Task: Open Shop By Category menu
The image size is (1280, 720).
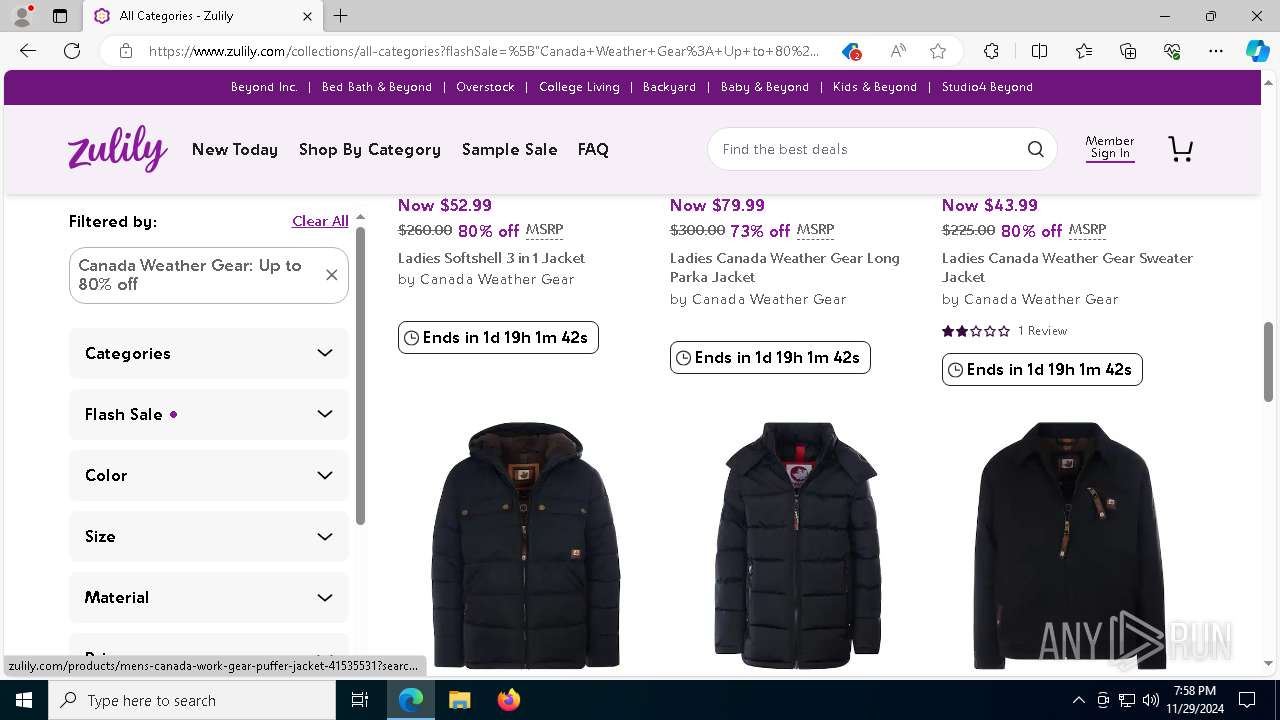Action: coord(370,149)
